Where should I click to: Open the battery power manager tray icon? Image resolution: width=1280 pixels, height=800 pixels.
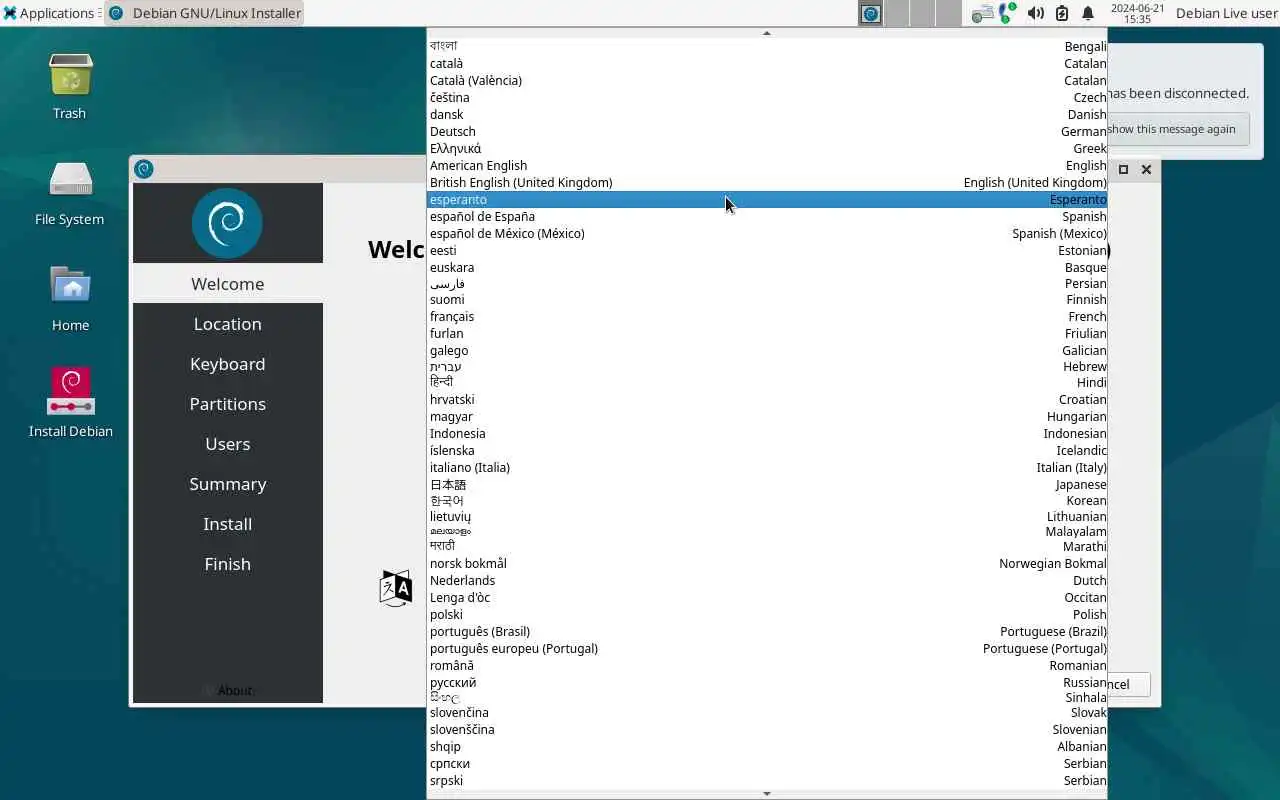1062,13
